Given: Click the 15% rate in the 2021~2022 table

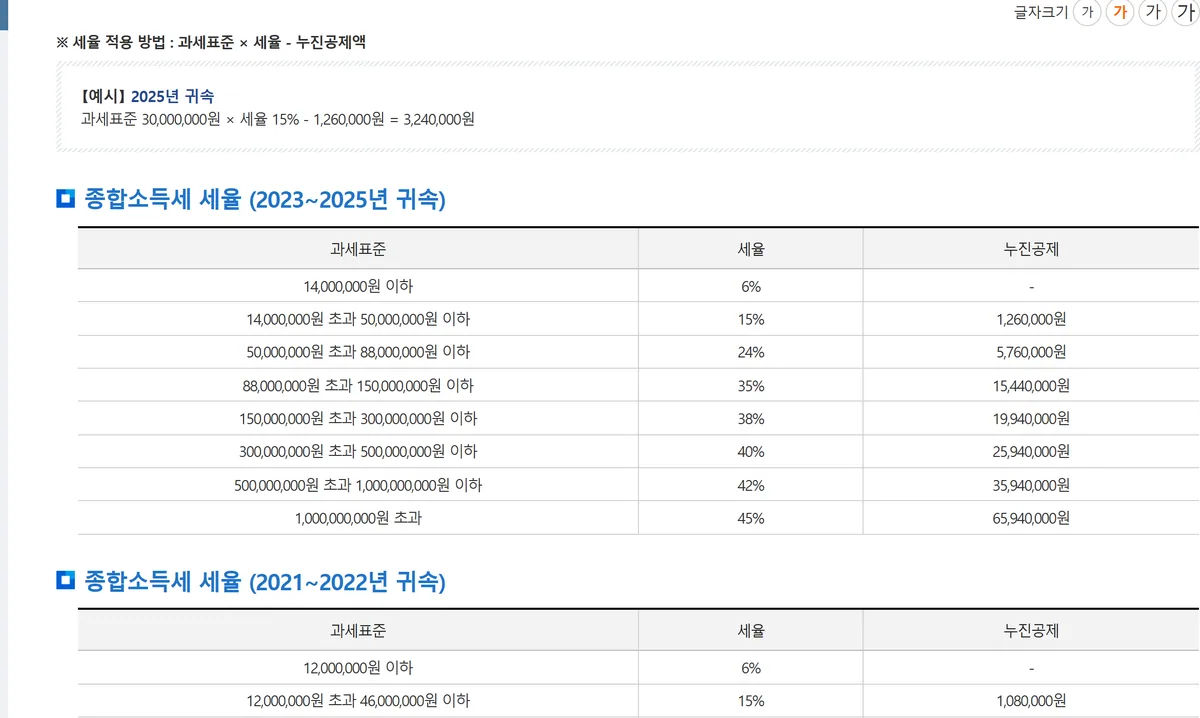Looking at the screenshot, I should [x=751, y=701].
